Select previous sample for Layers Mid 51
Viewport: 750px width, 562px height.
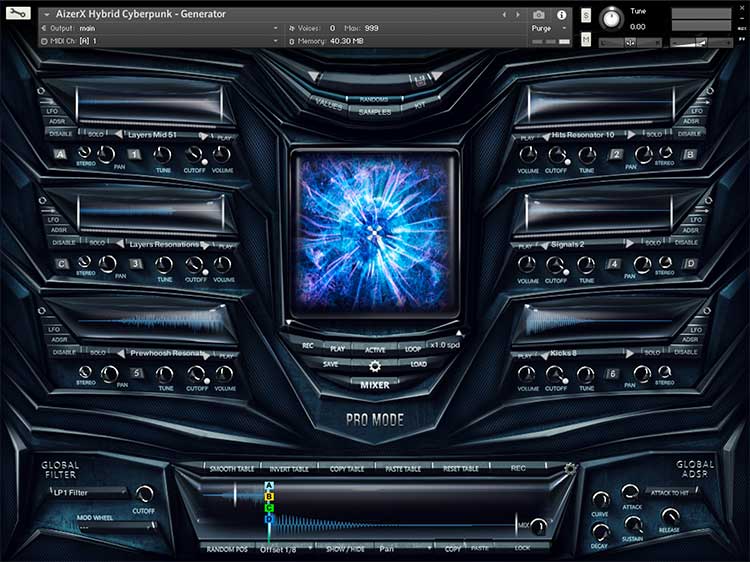point(119,134)
